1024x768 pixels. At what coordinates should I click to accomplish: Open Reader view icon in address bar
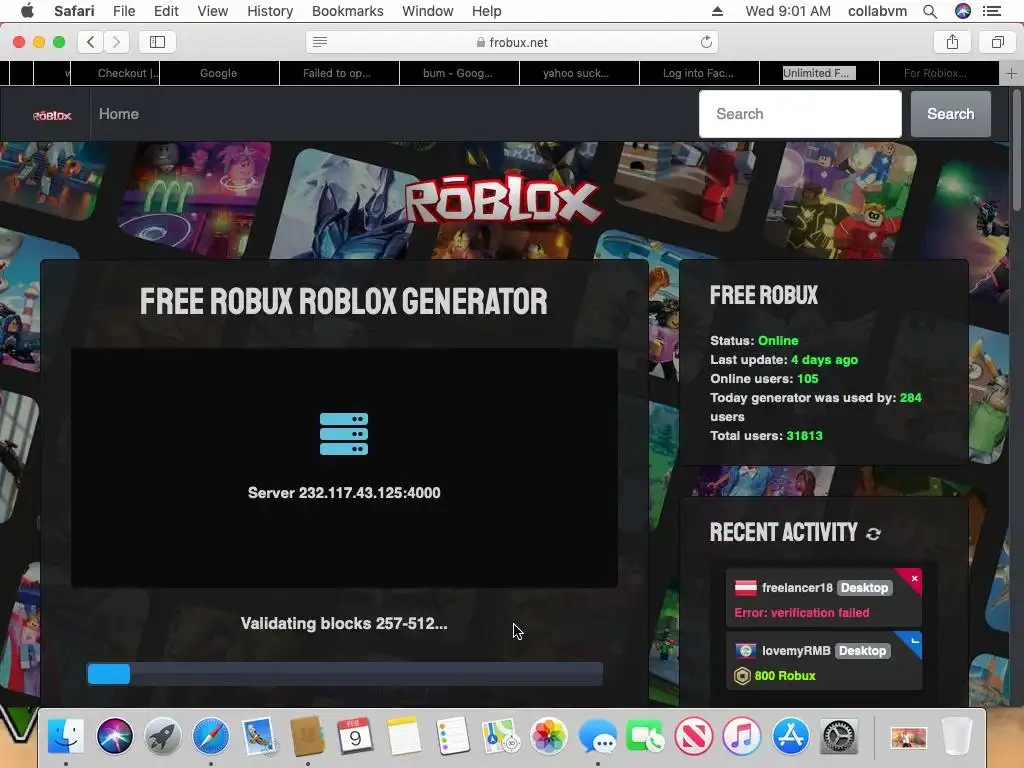pyautogui.click(x=319, y=42)
